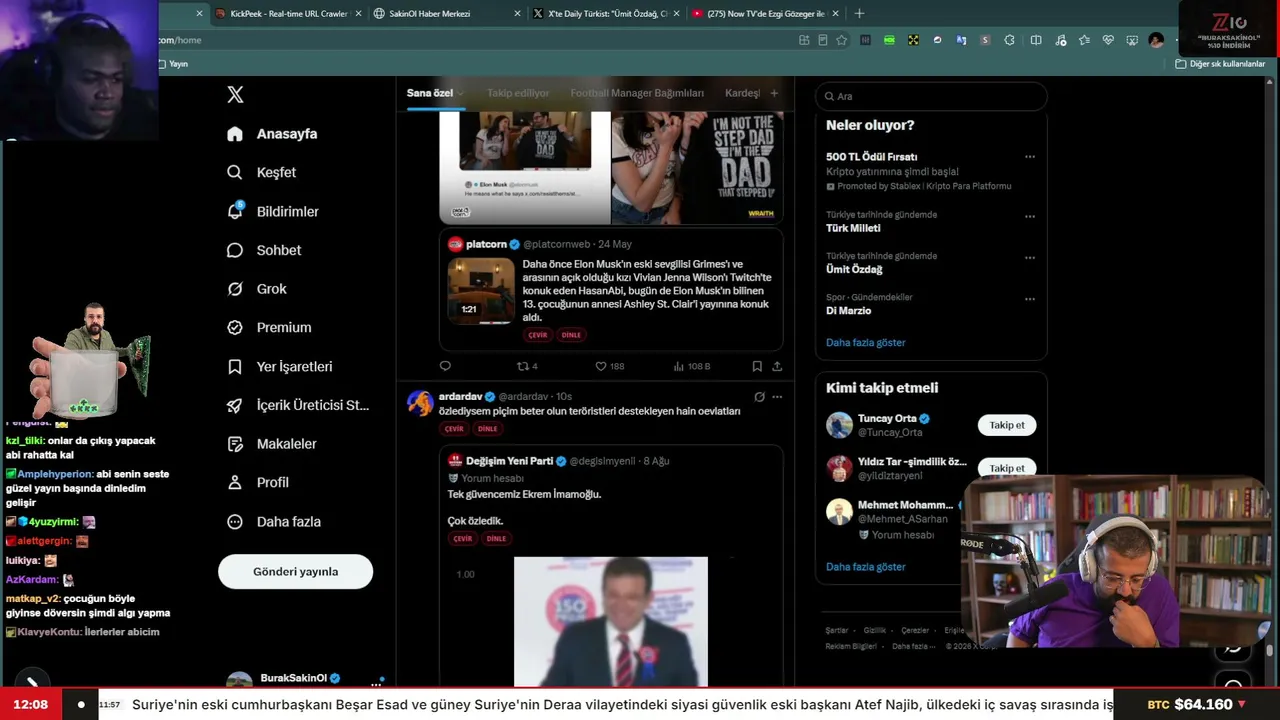Open a new browser tab

[859, 14]
